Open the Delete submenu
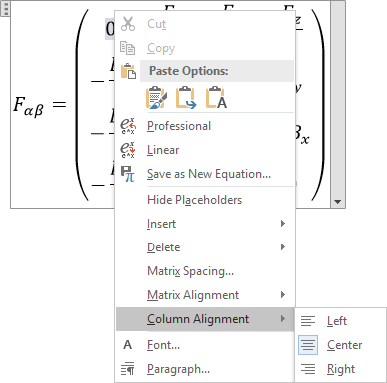The height and width of the screenshot is (383, 387). pos(205,247)
